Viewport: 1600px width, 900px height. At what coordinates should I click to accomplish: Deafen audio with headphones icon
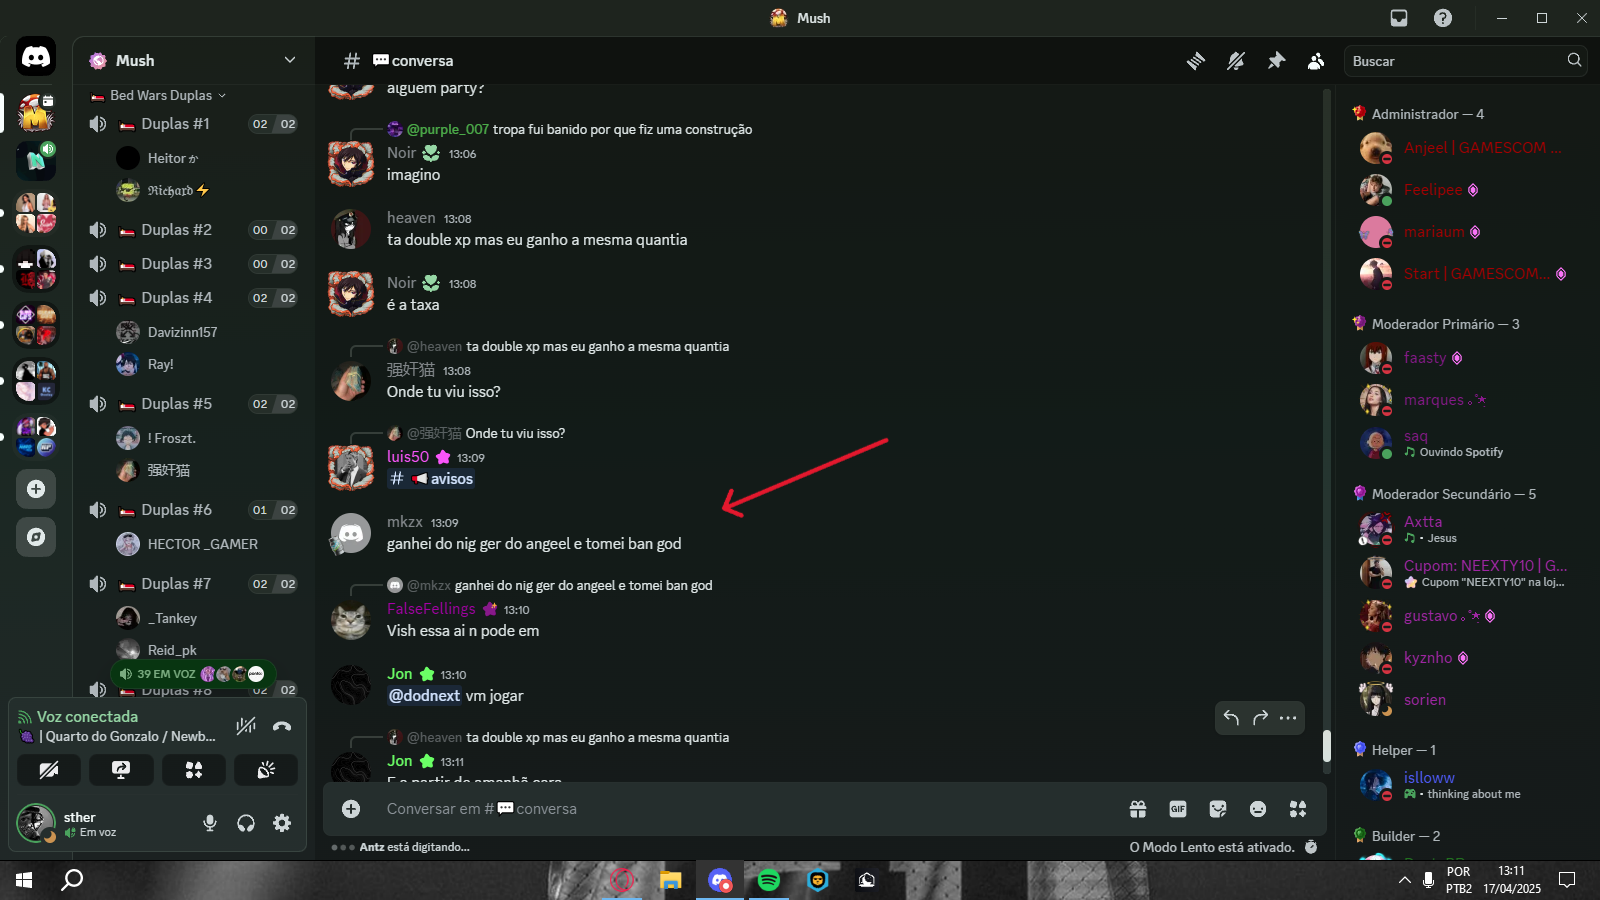(246, 823)
